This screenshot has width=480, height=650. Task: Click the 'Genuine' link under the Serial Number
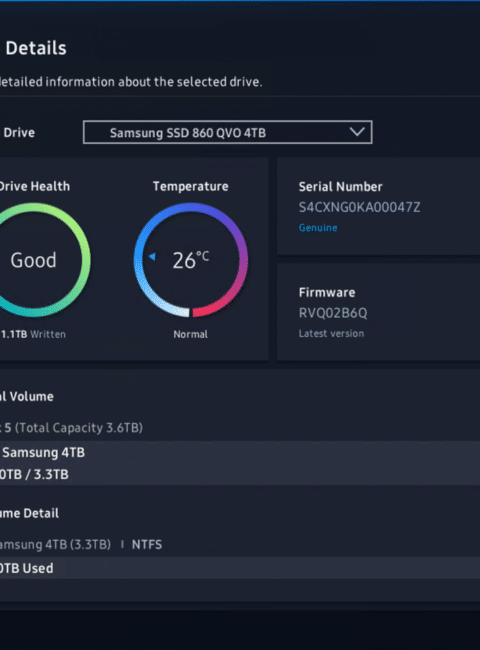coord(318,228)
